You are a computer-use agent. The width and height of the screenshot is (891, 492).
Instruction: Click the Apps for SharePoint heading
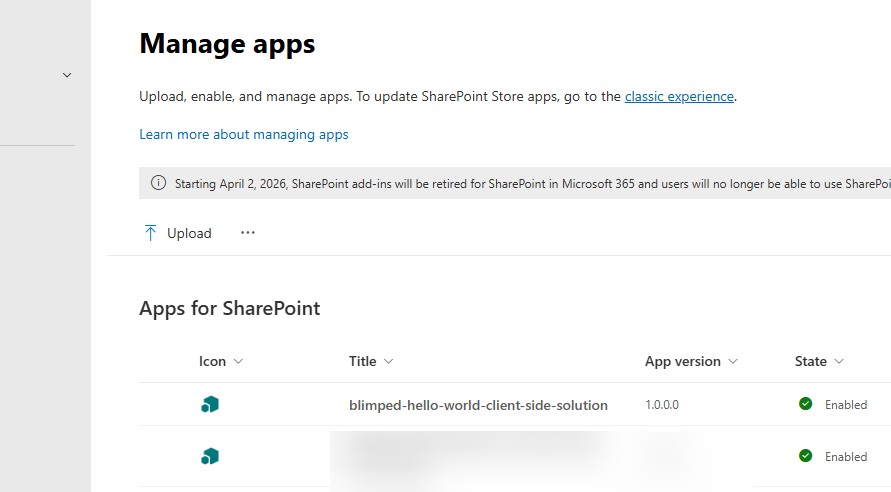click(230, 308)
